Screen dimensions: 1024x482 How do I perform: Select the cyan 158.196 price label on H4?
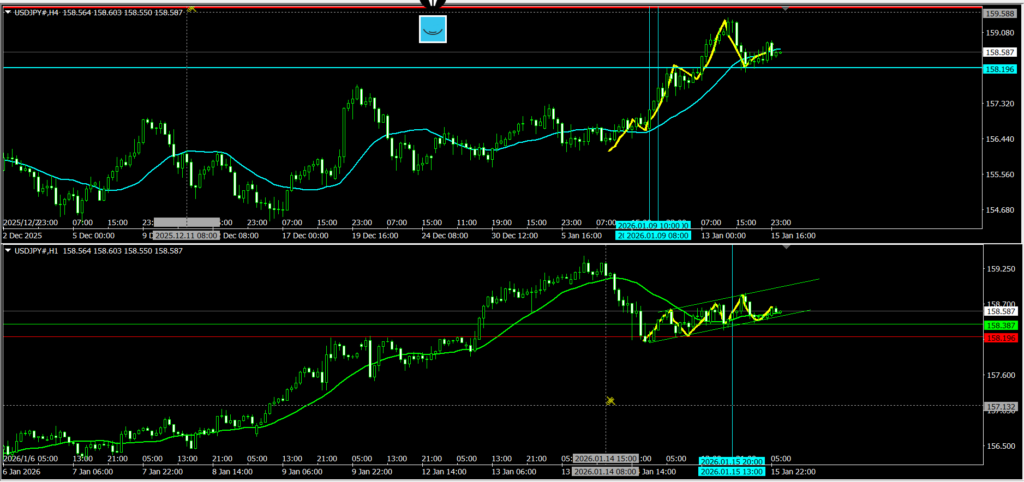pos(1001,69)
